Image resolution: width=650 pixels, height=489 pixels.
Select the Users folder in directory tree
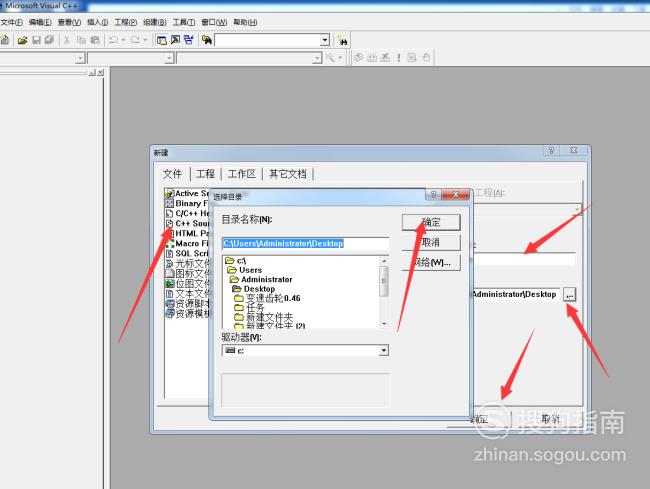(x=245, y=270)
